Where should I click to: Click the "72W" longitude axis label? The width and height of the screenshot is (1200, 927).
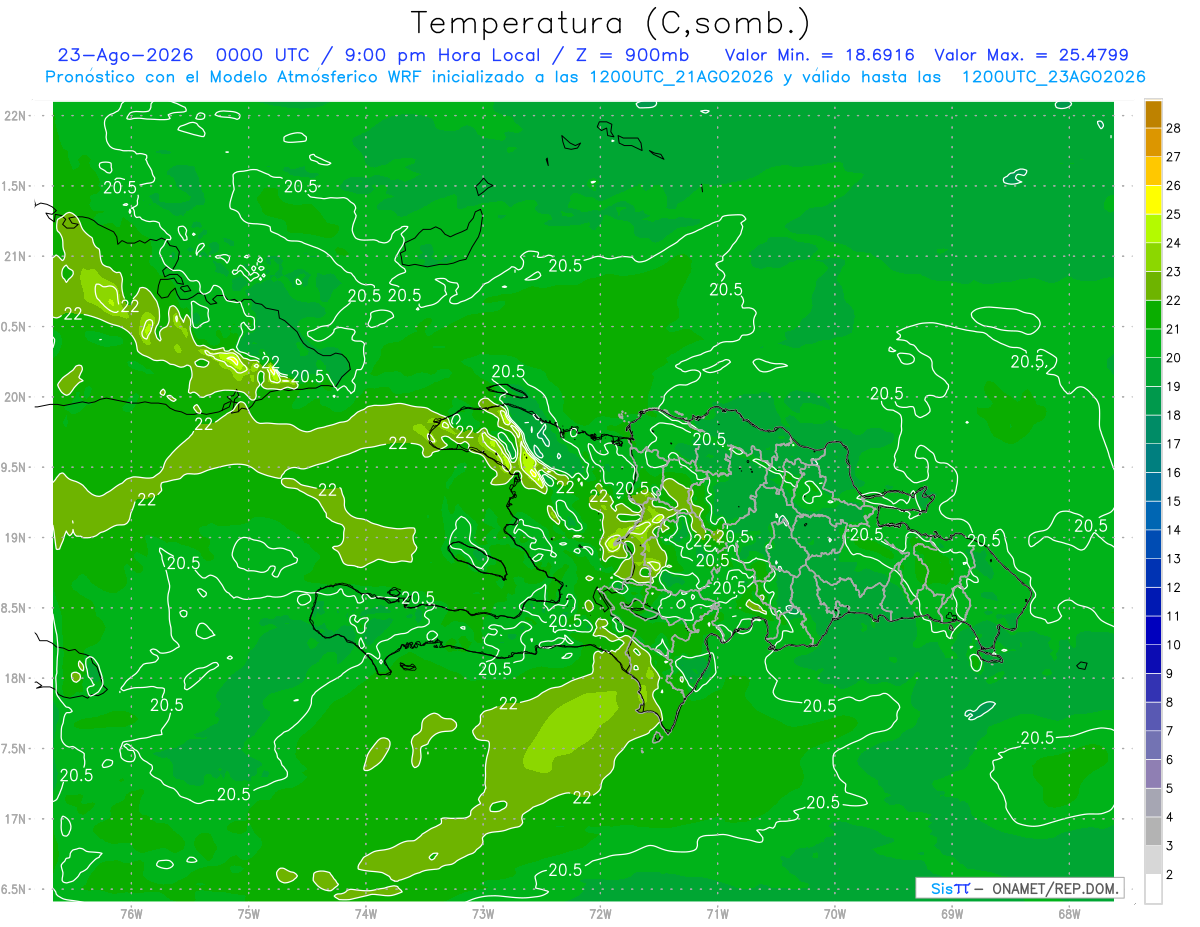tap(600, 914)
